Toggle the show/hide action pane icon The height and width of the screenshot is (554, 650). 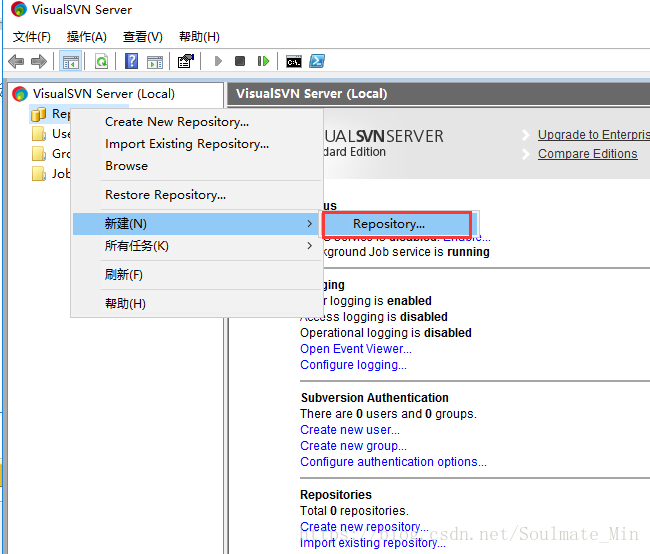[155, 62]
